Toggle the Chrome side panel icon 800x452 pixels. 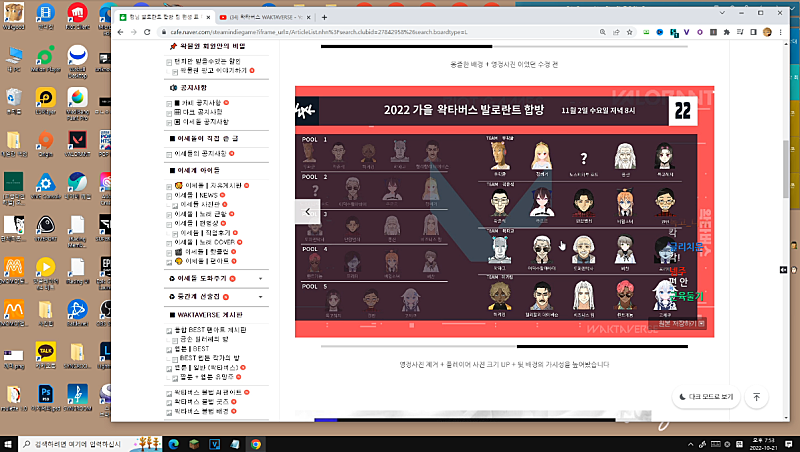[x=754, y=32]
